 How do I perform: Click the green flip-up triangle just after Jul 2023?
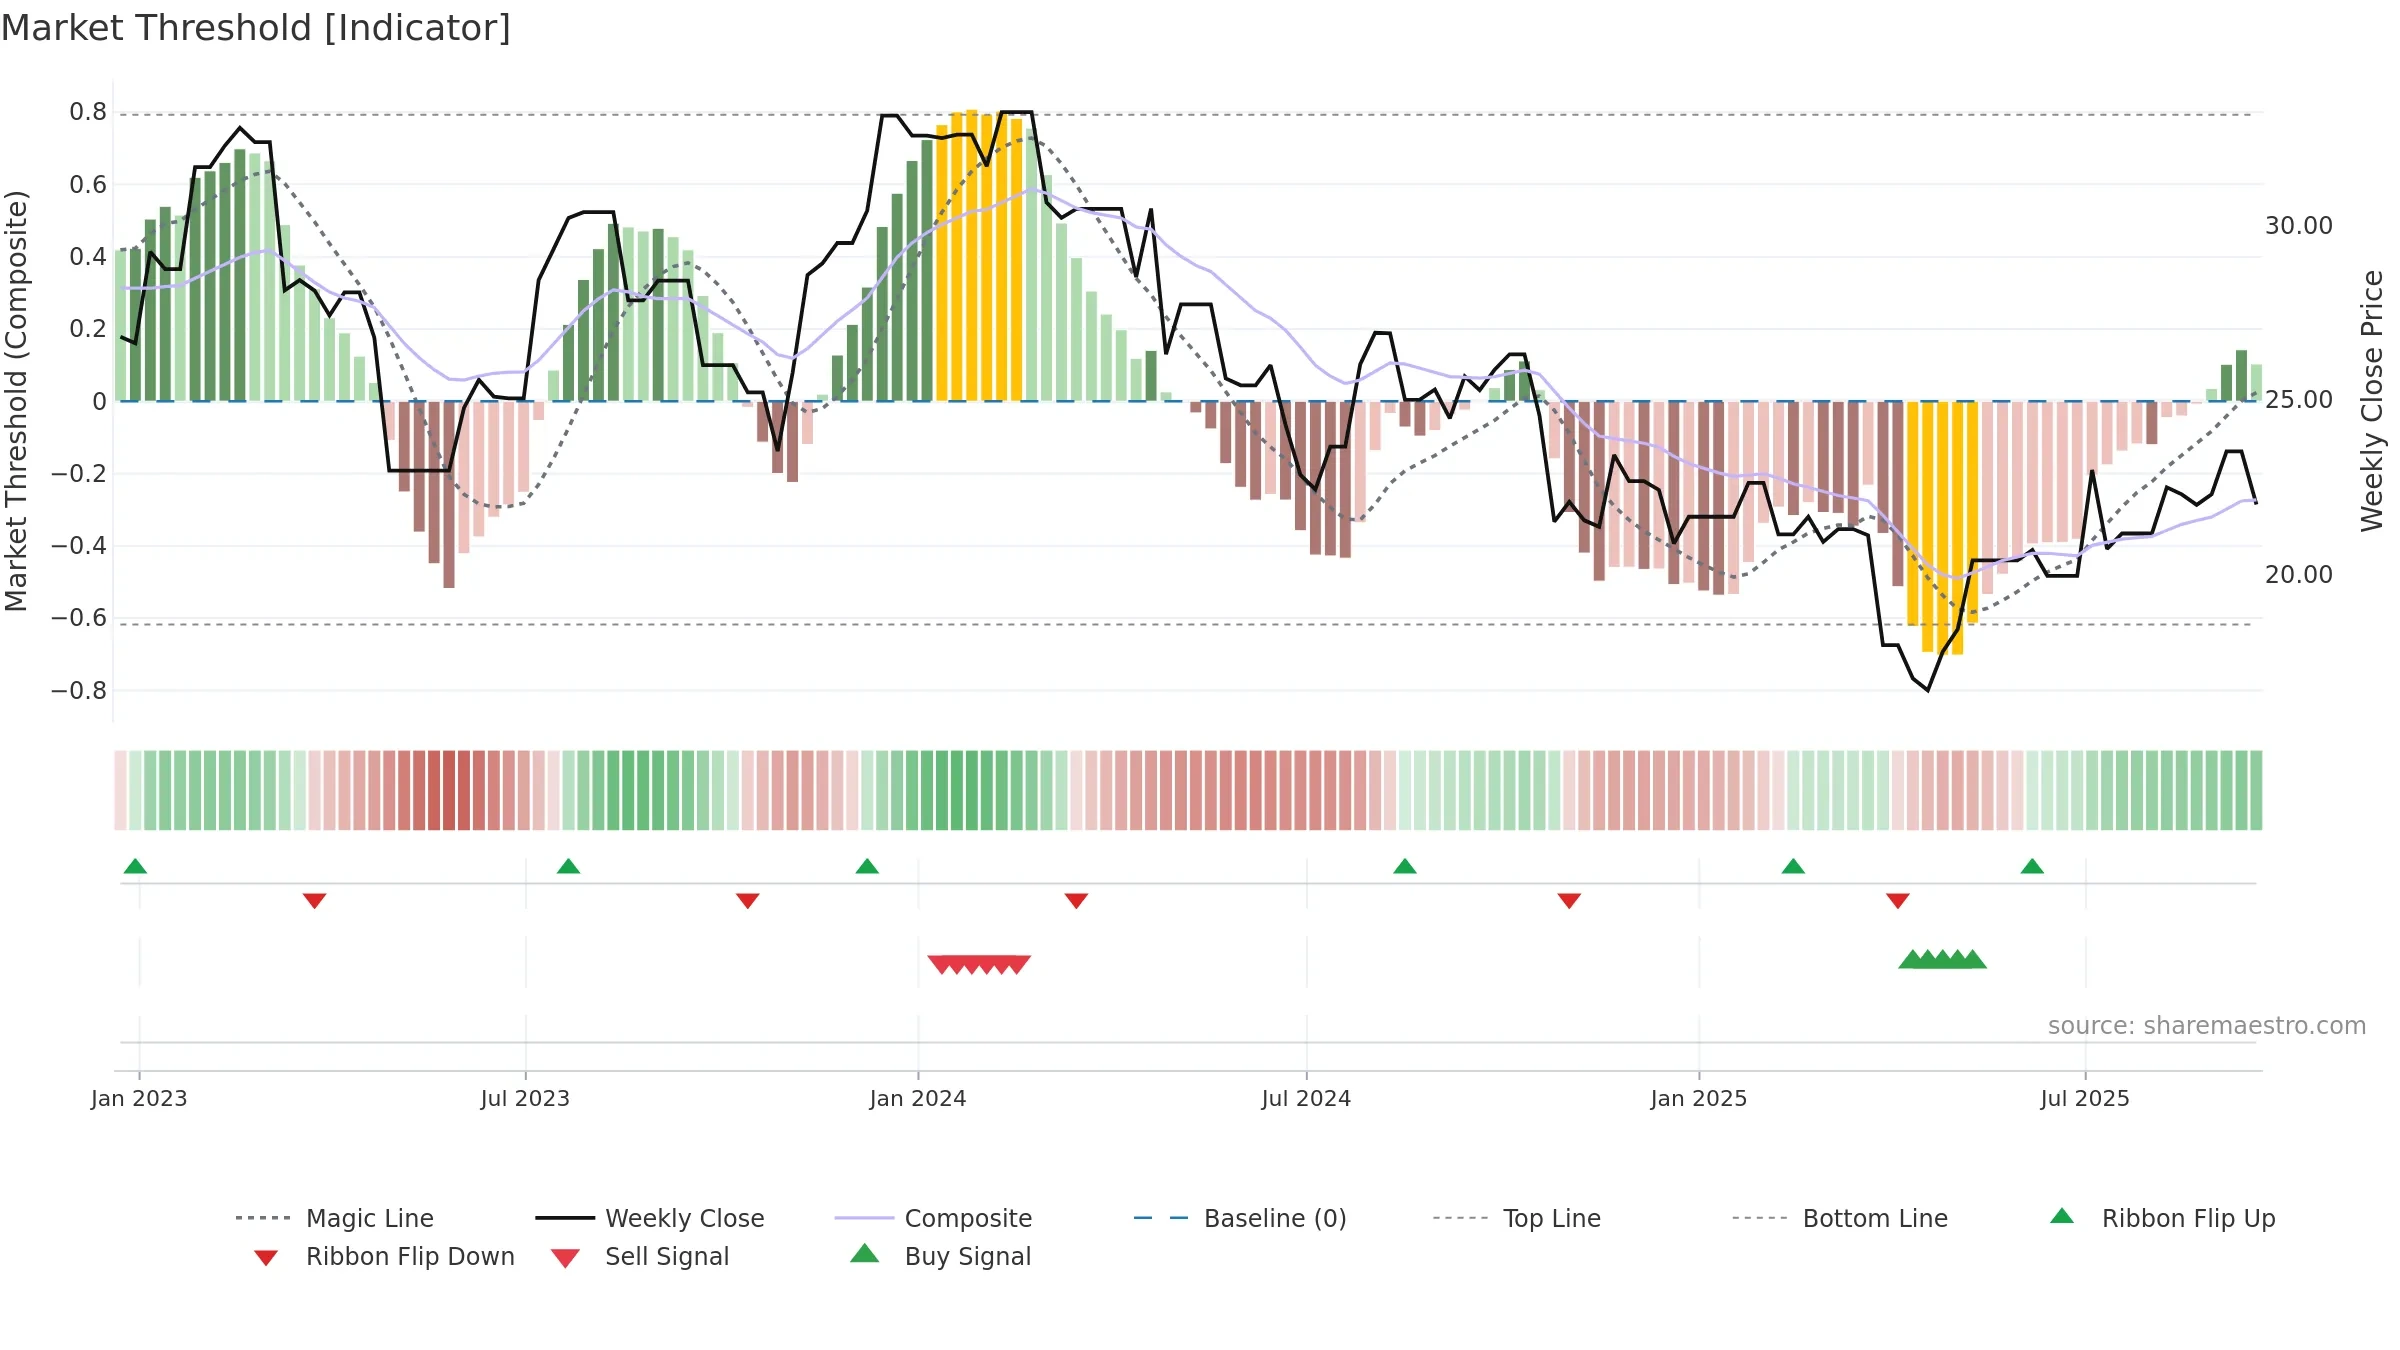[x=568, y=866]
